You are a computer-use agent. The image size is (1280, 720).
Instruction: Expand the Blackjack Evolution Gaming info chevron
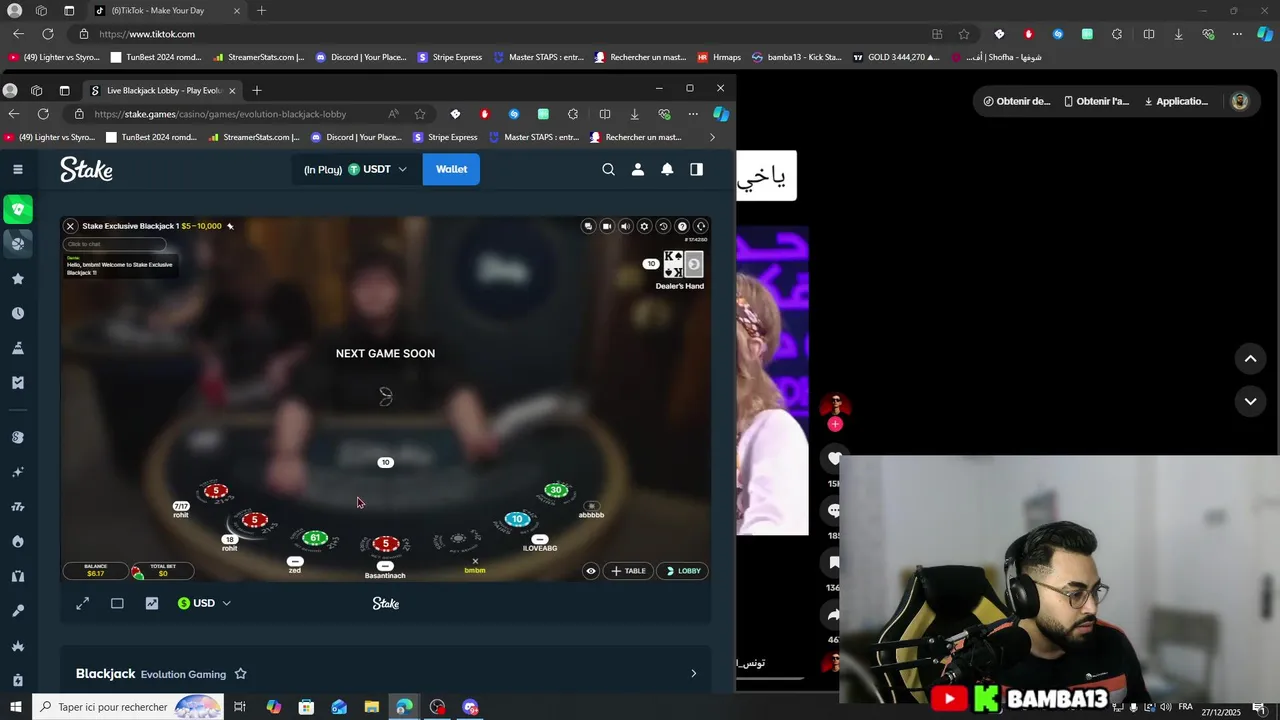pyautogui.click(x=693, y=674)
